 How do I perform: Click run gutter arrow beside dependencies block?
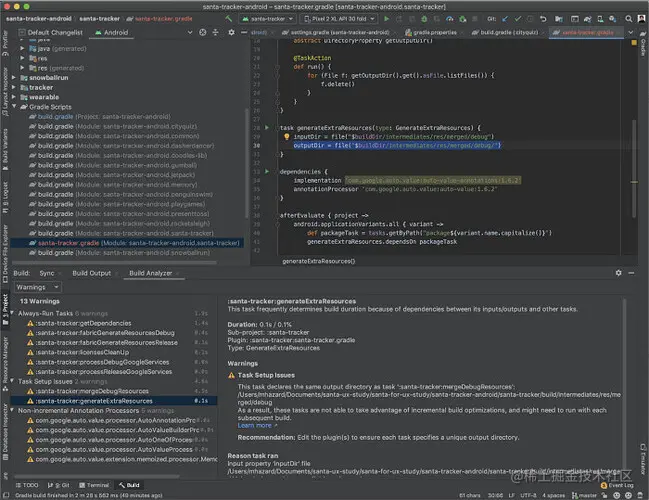coord(267,171)
